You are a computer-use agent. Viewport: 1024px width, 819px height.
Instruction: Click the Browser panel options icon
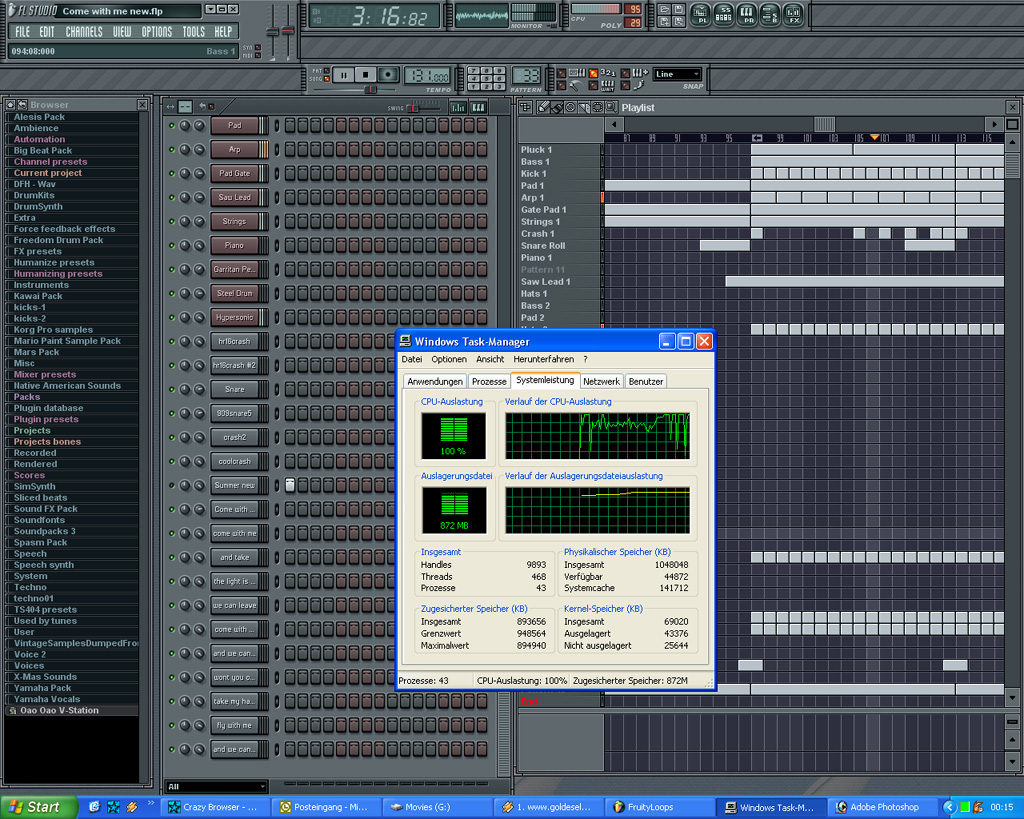(x=10, y=104)
